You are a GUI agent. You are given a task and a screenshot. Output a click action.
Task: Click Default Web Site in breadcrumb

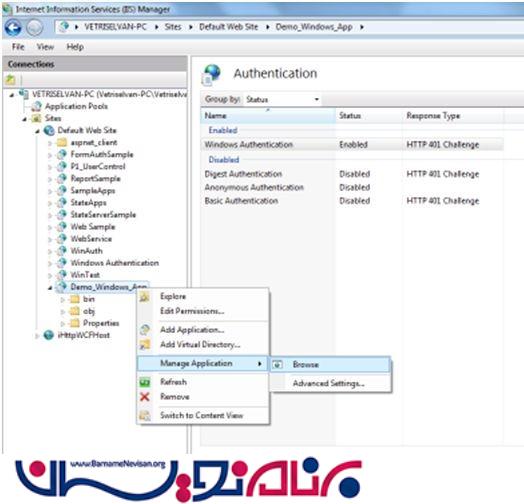point(229,27)
